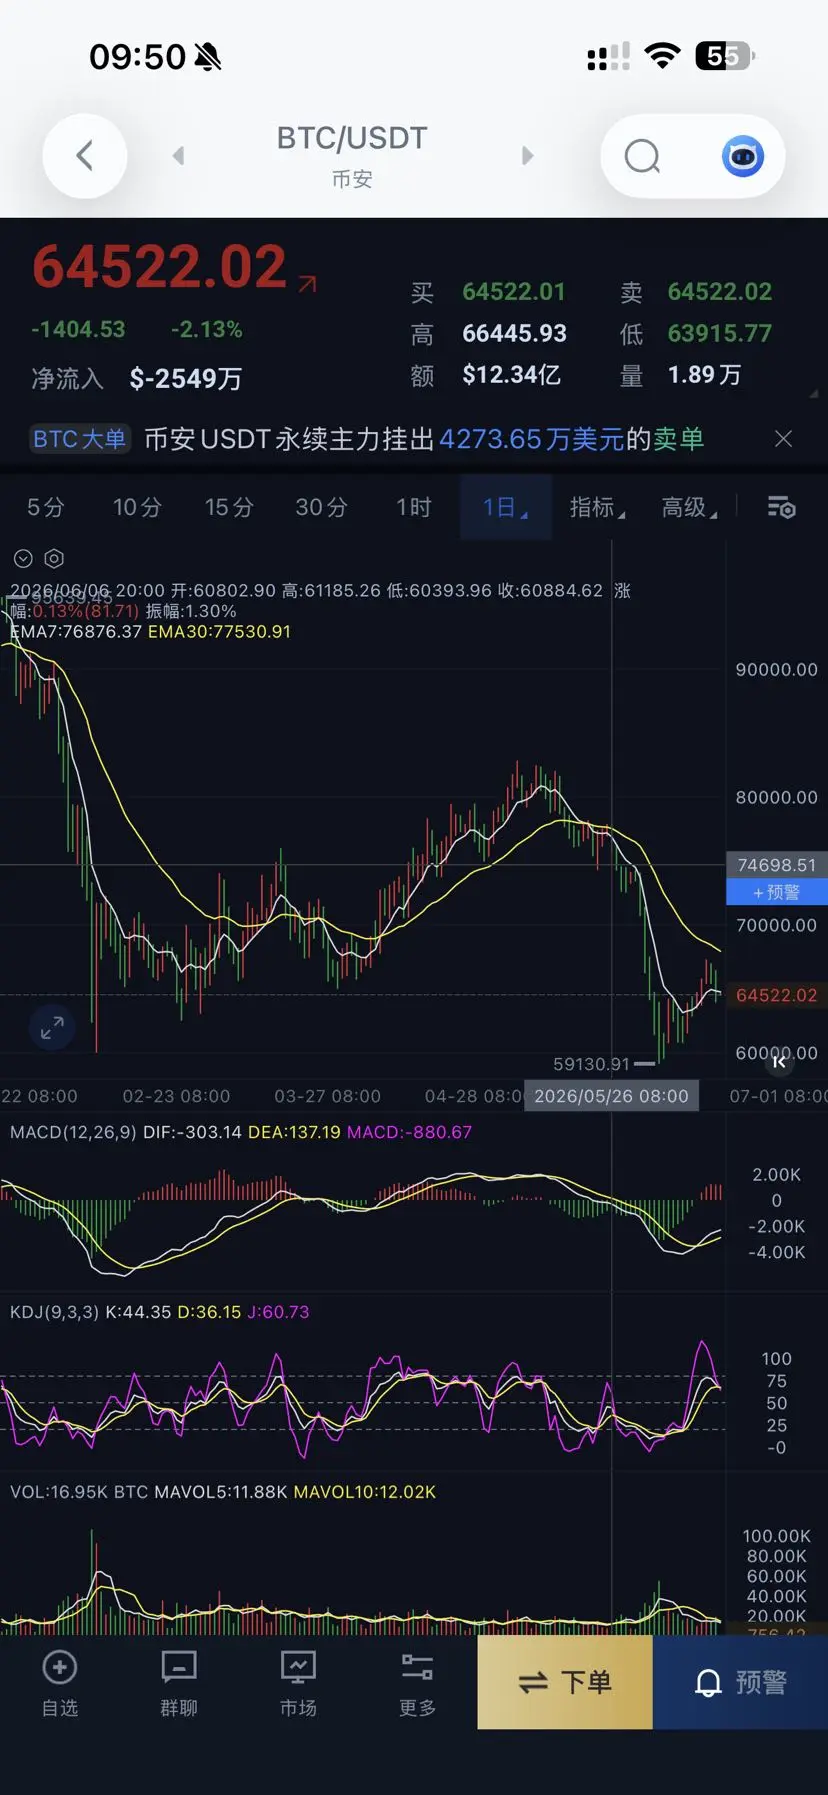
Task: Open 群聊 group chat
Action: pyautogui.click(x=179, y=1682)
